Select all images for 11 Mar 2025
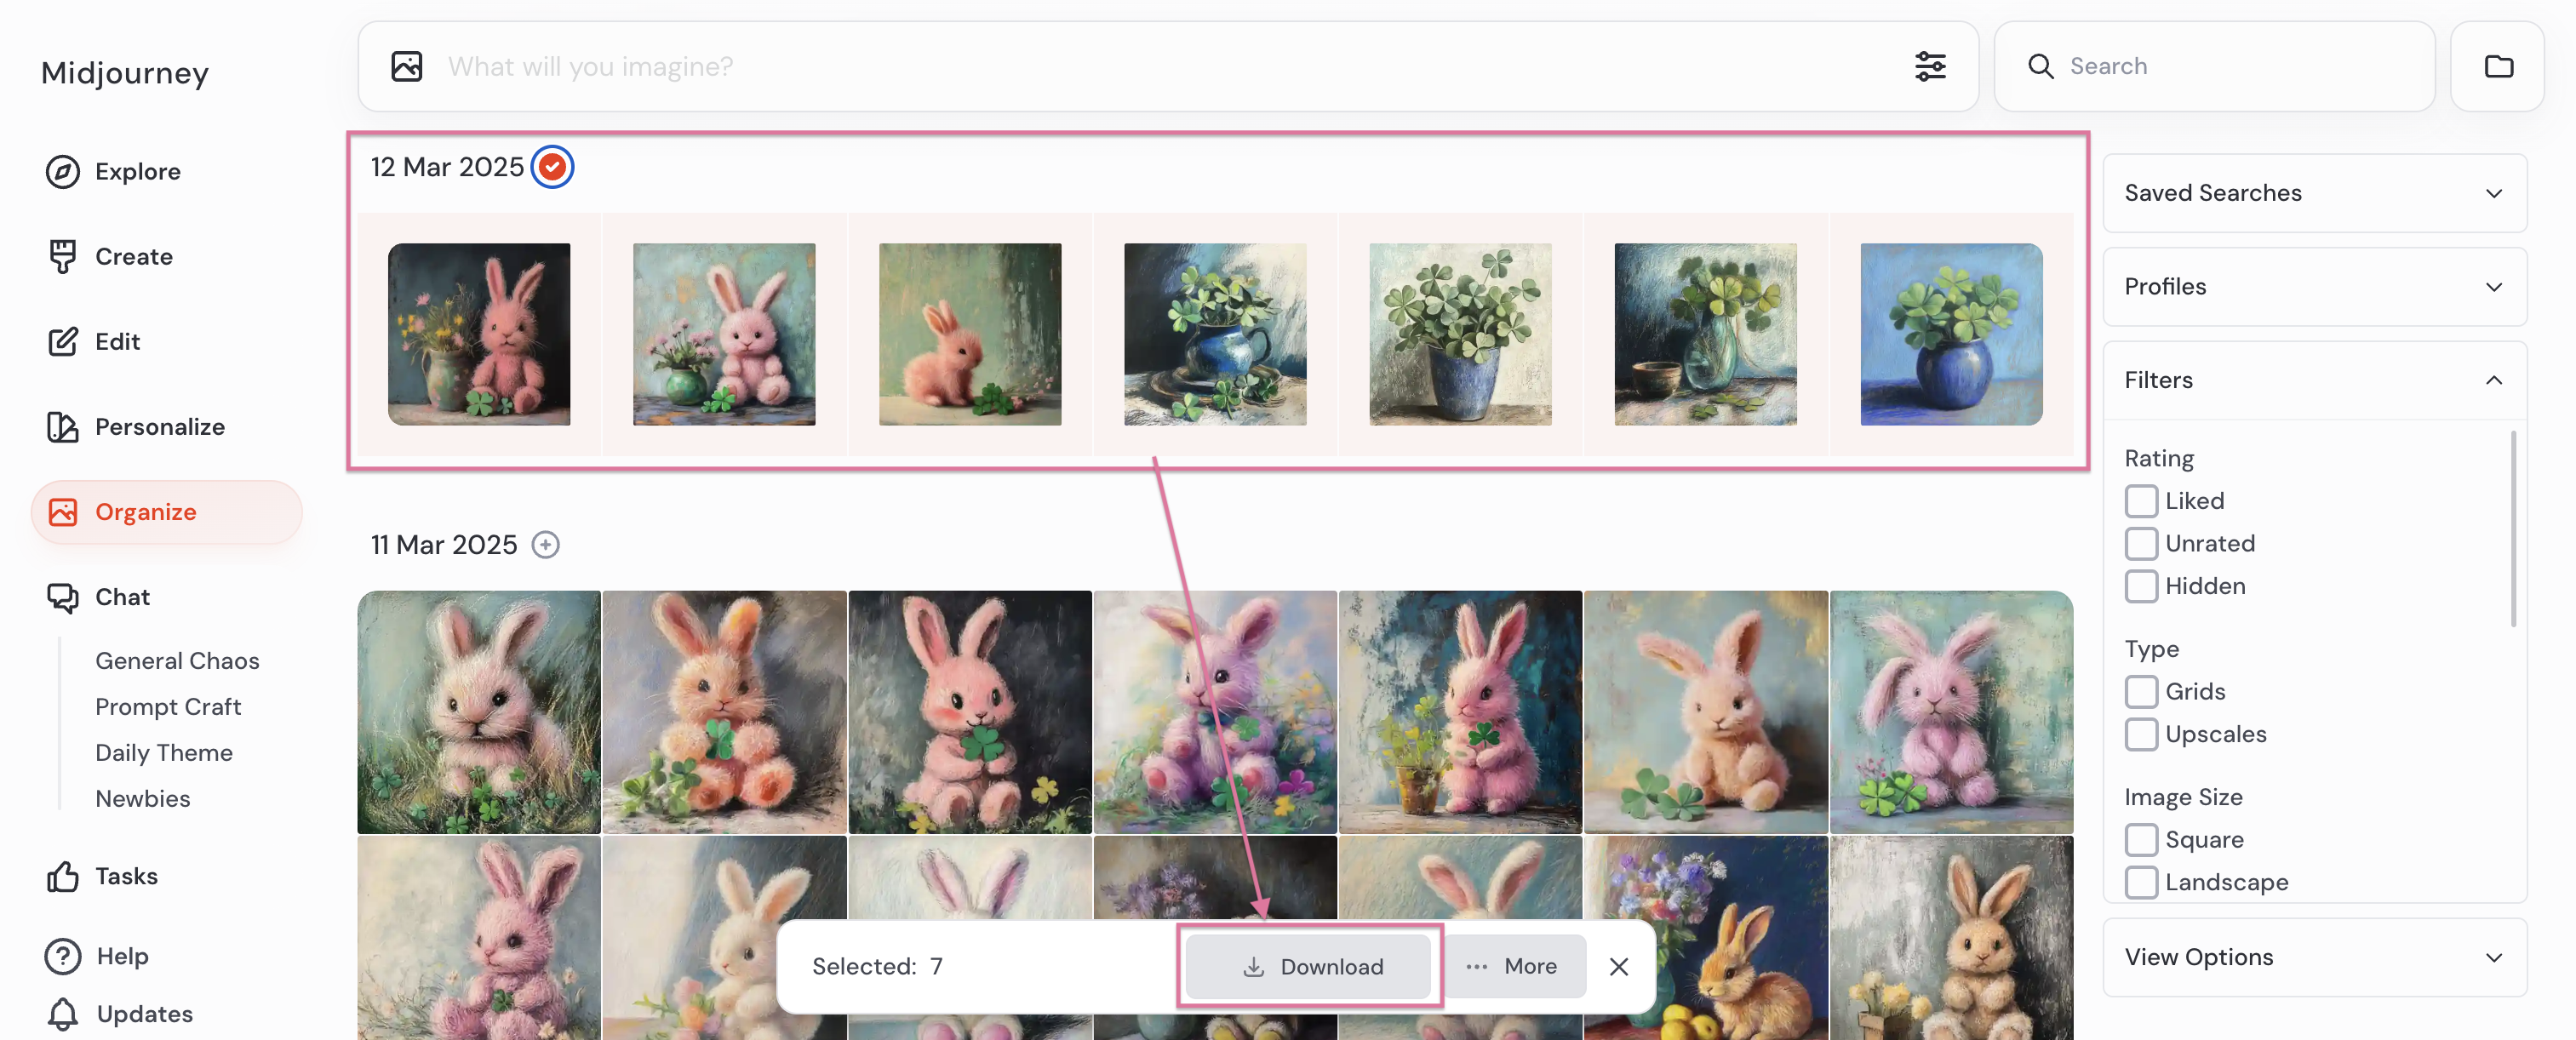The image size is (2576, 1040). coord(545,544)
